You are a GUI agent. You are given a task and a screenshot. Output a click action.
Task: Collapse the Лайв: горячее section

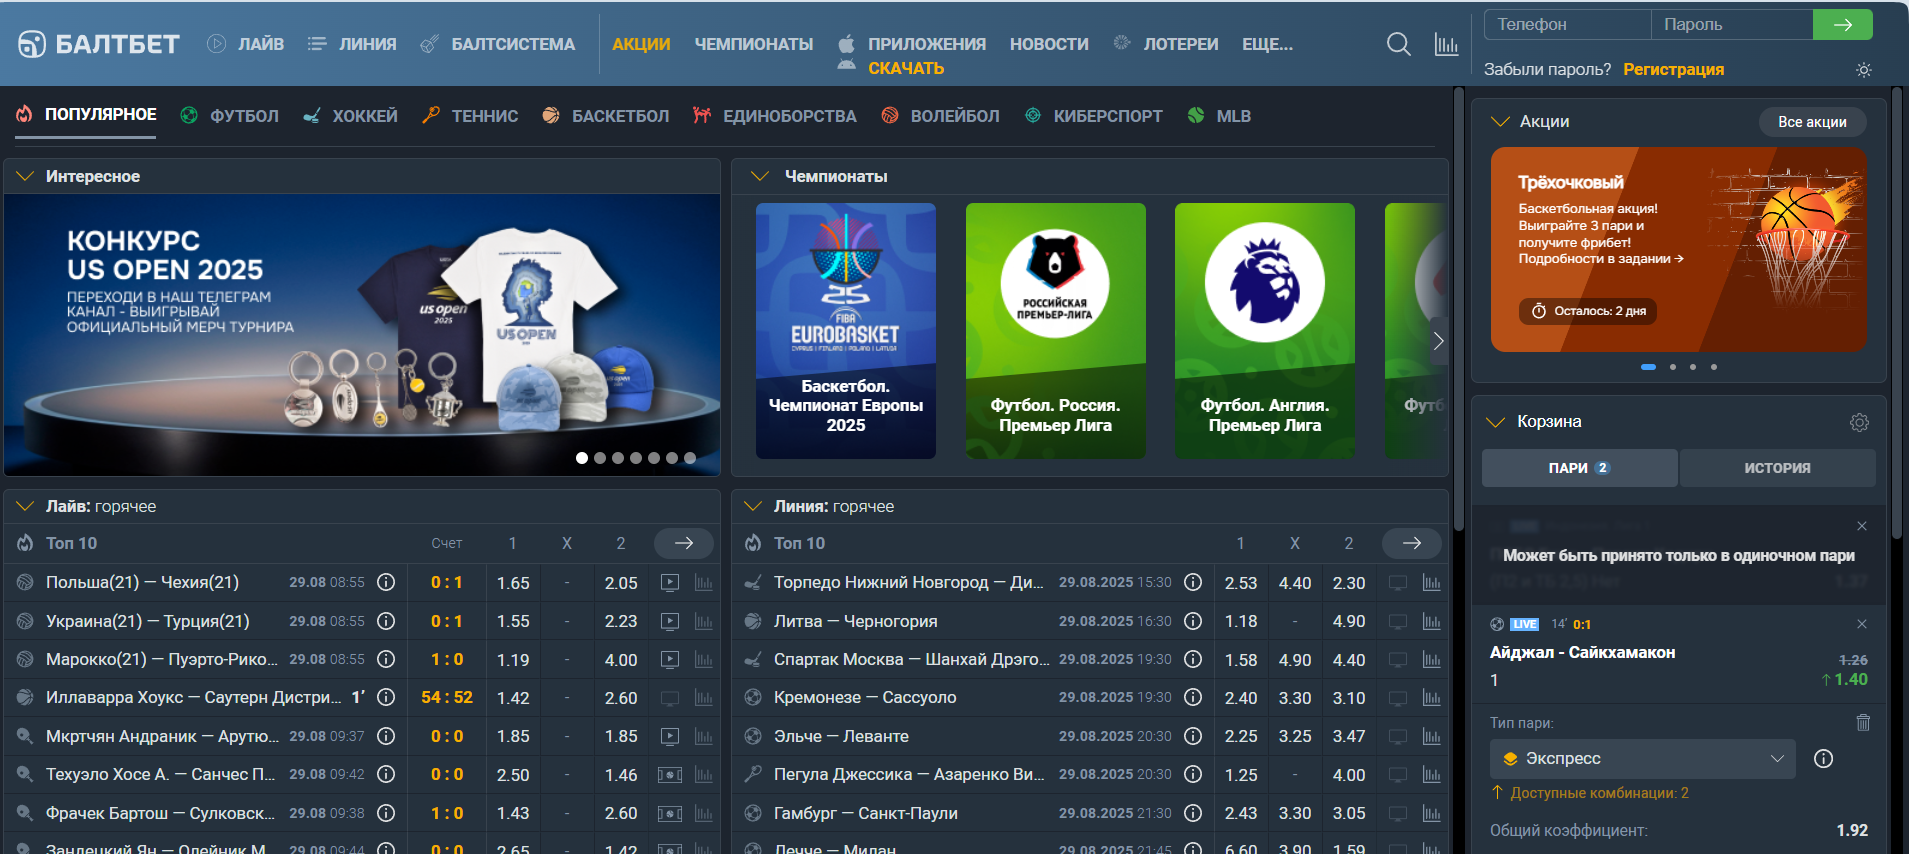pos(25,506)
